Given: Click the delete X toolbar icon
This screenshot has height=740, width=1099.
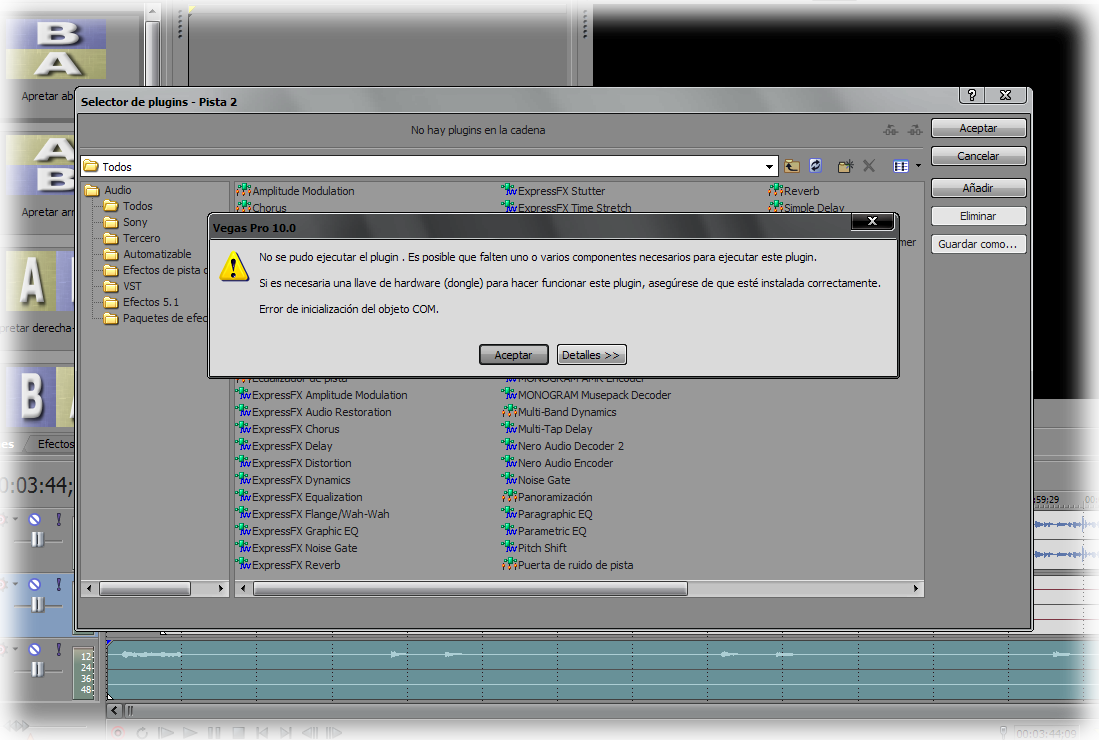Looking at the screenshot, I should coord(869,166).
